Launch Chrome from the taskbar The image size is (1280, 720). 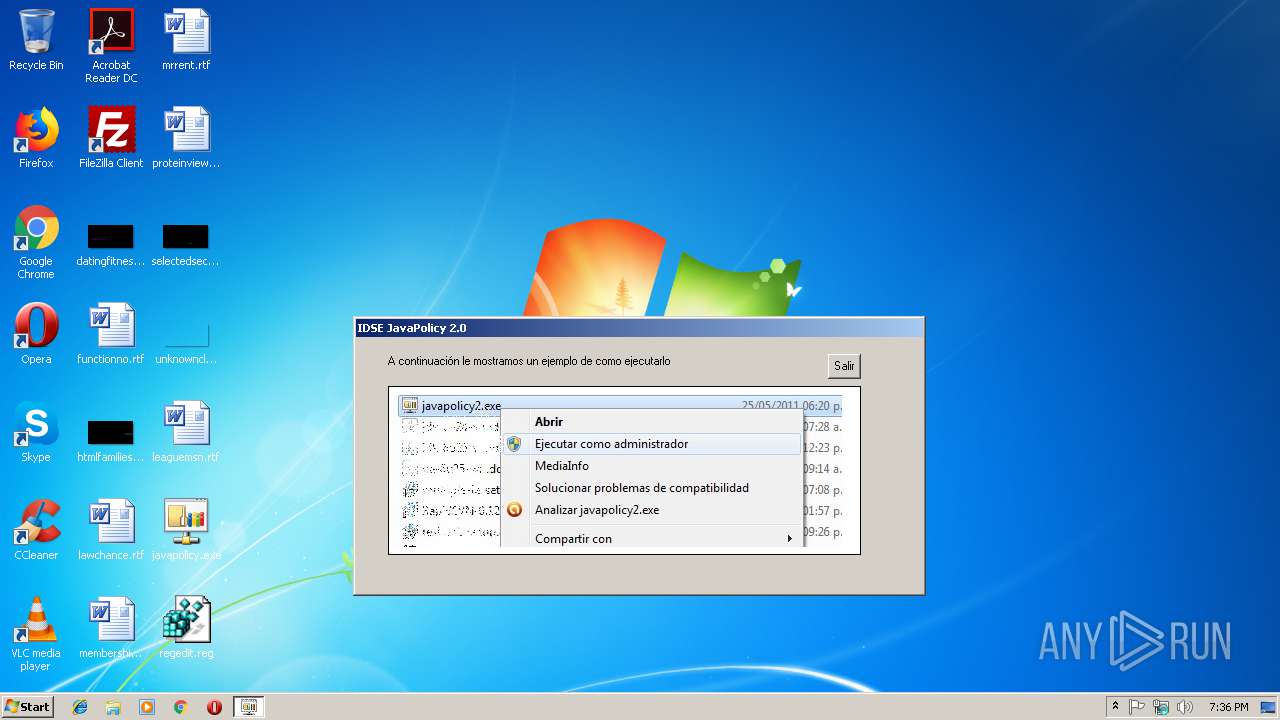181,707
